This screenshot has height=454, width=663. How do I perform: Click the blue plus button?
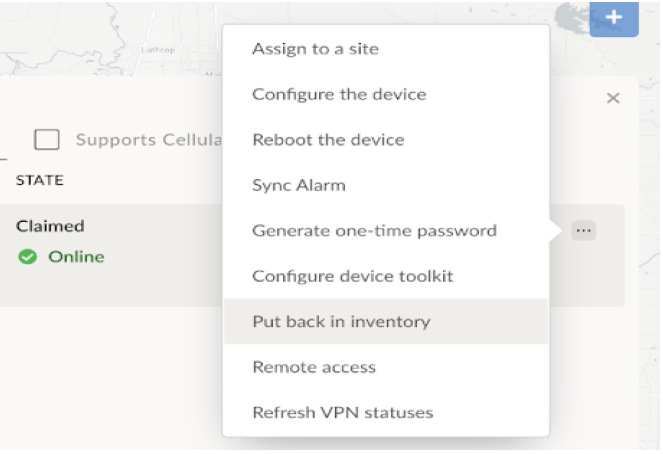(x=614, y=18)
